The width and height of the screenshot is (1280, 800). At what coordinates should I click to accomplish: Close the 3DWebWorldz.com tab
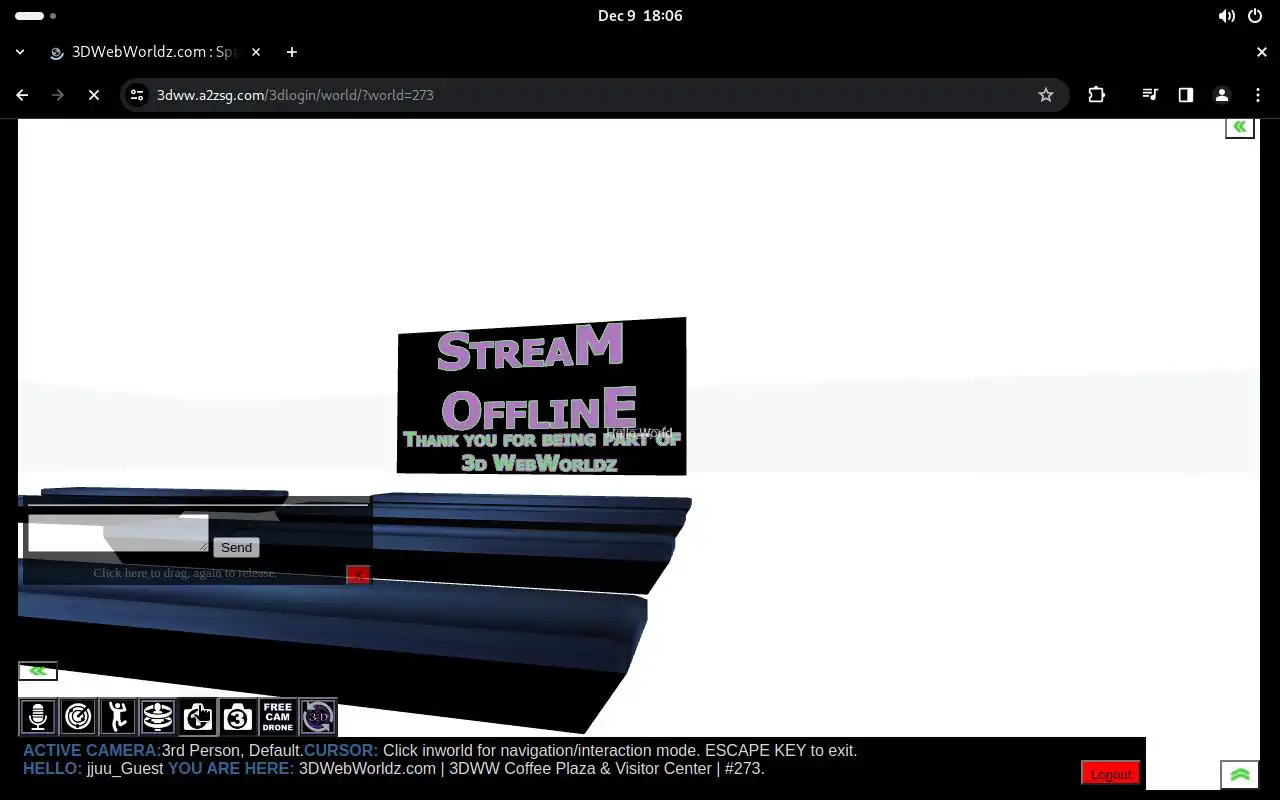[x=256, y=52]
